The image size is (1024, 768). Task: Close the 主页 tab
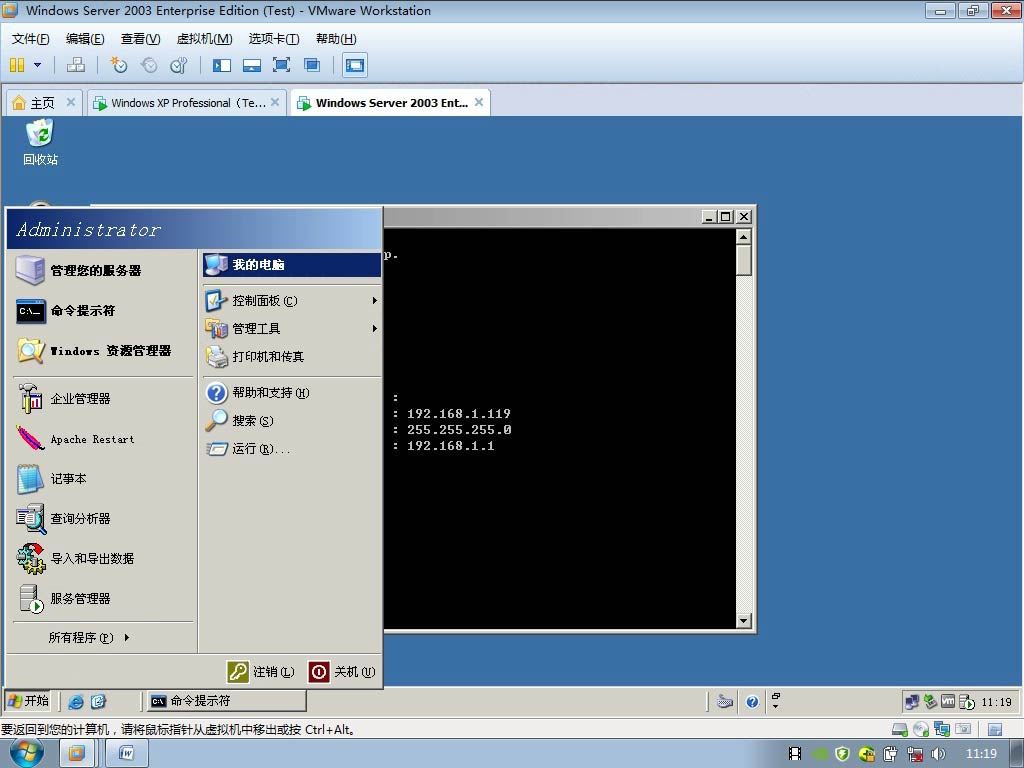point(71,102)
